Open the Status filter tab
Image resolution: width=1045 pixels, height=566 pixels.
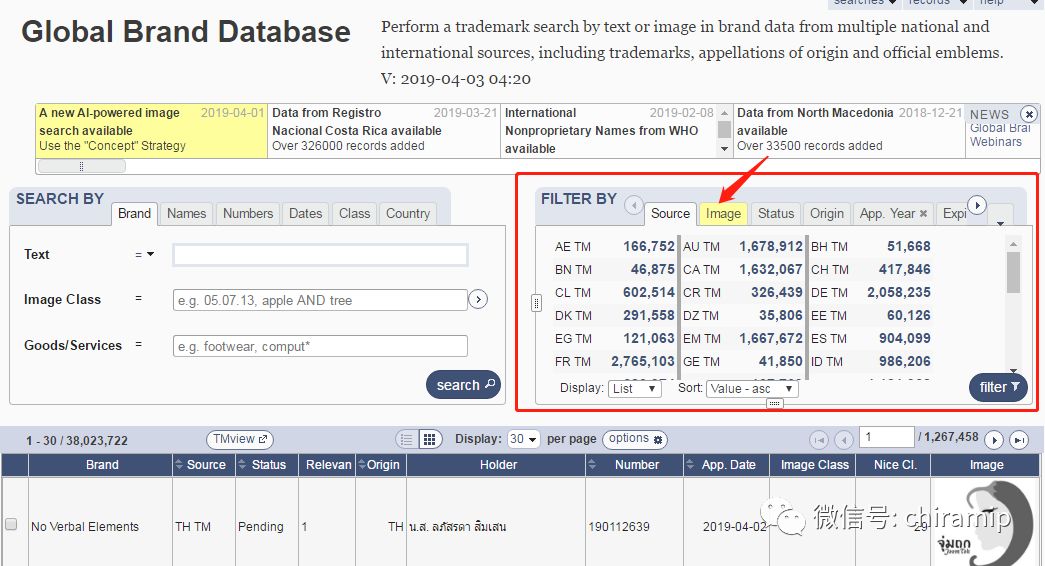point(776,213)
